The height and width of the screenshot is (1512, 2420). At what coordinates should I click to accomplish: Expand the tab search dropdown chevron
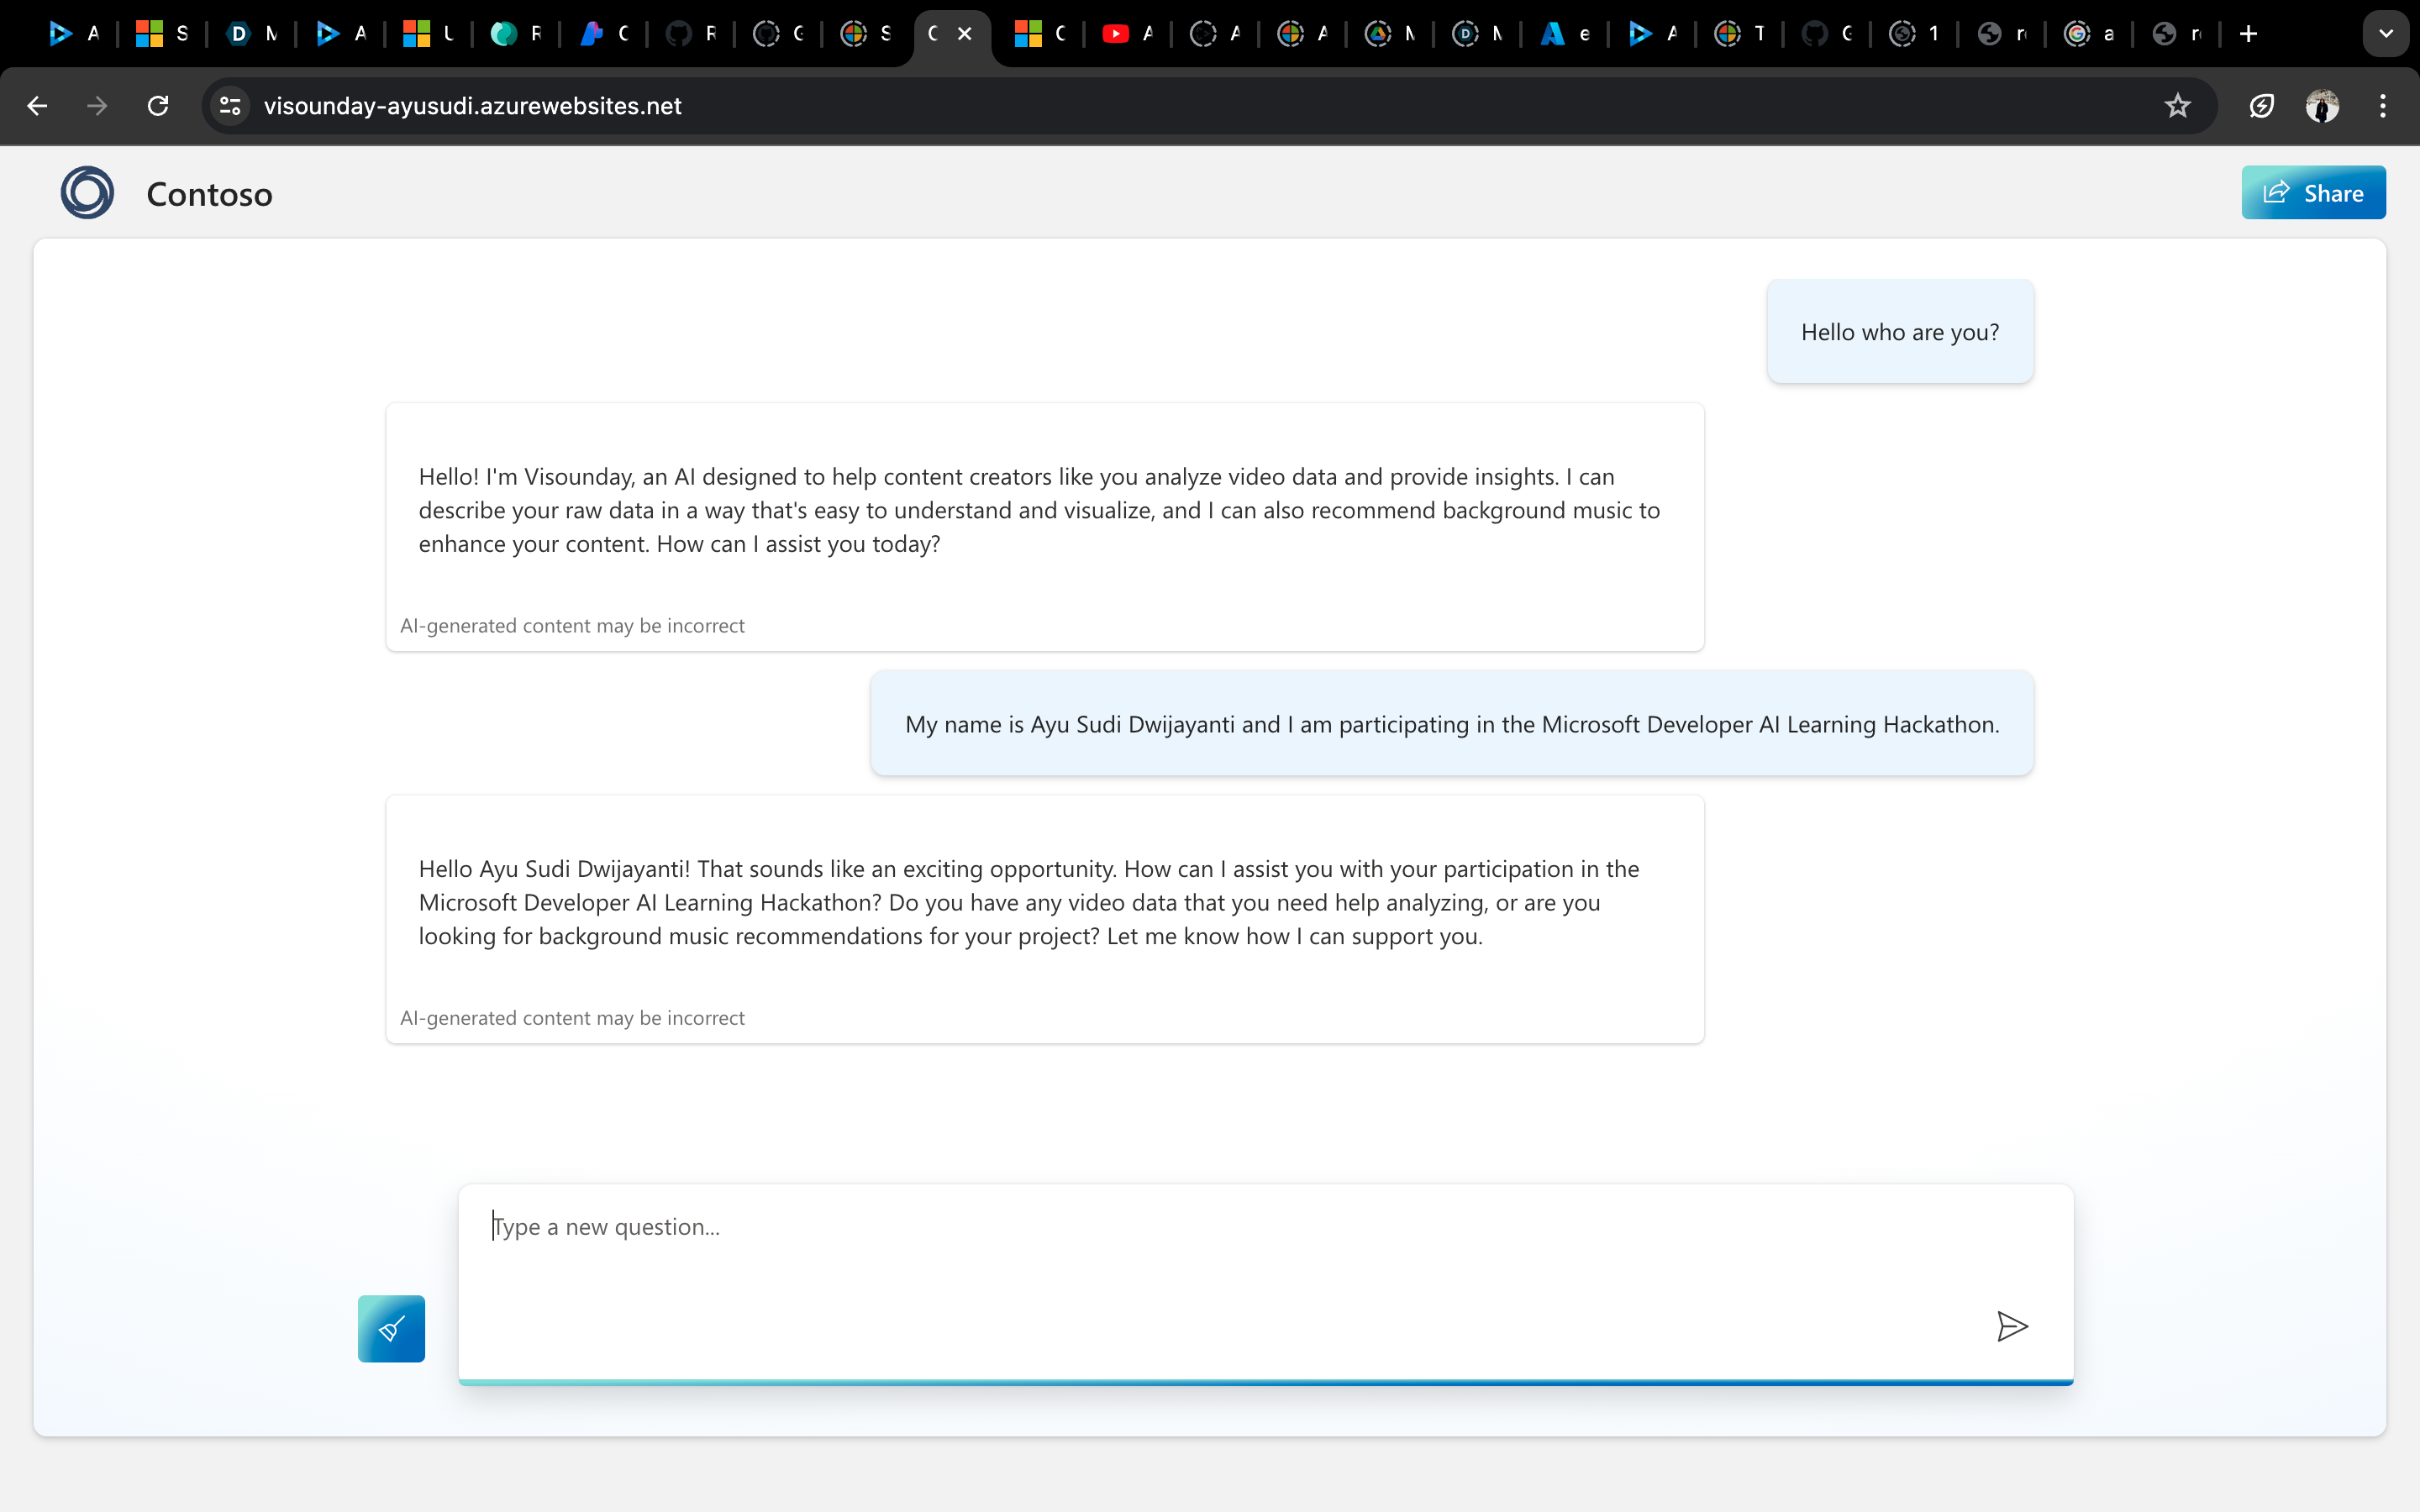pos(2386,34)
